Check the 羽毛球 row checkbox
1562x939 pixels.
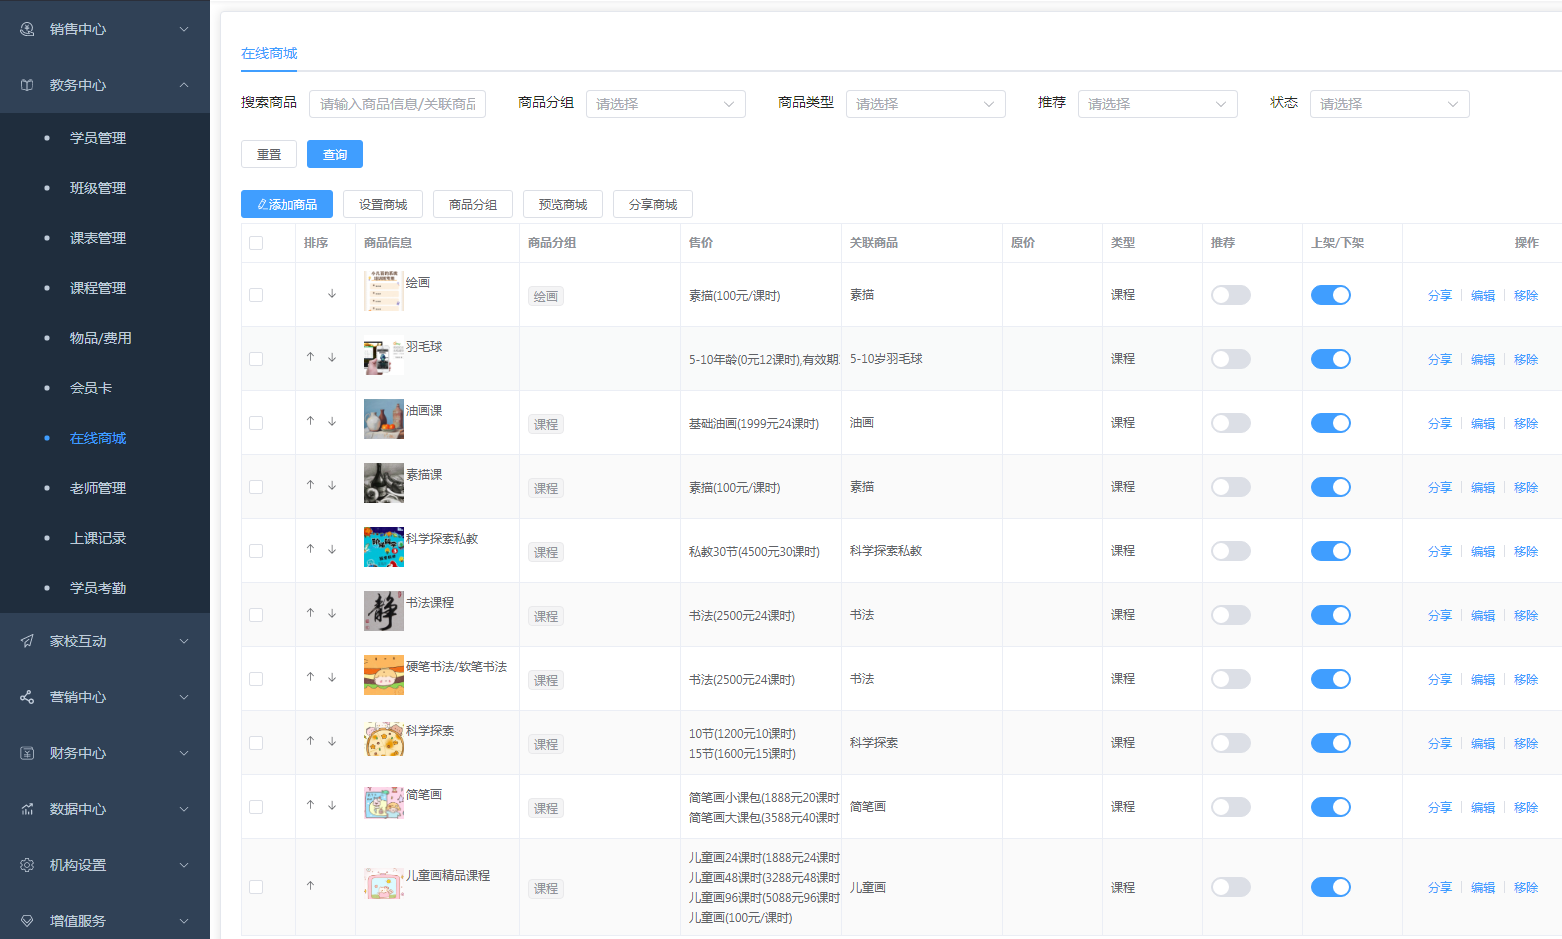[256, 359]
